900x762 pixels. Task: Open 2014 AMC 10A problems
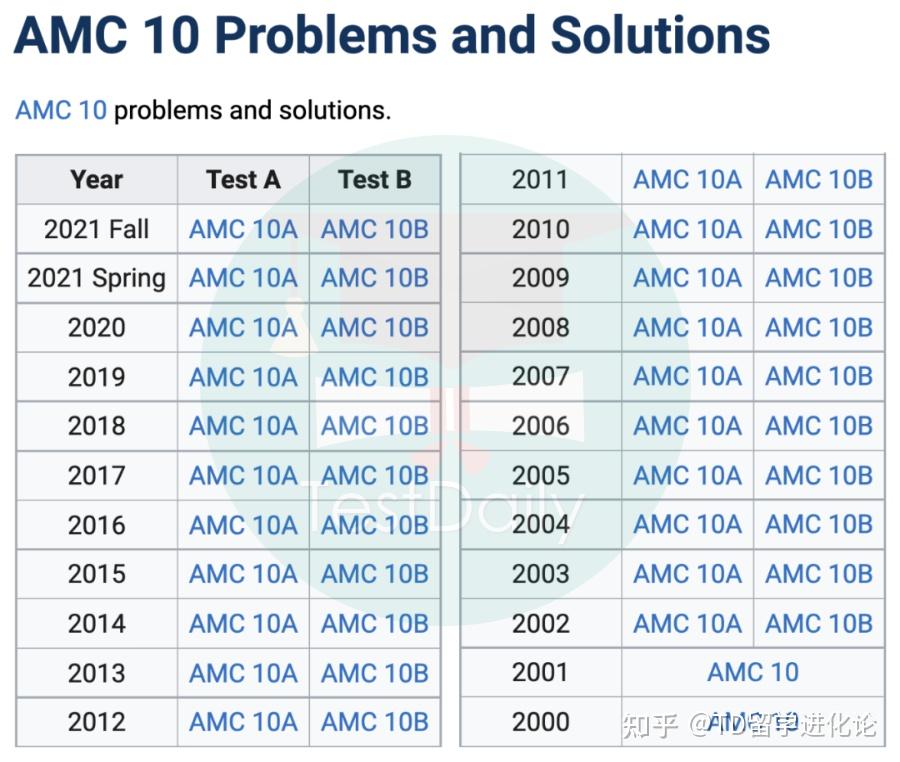coord(243,624)
